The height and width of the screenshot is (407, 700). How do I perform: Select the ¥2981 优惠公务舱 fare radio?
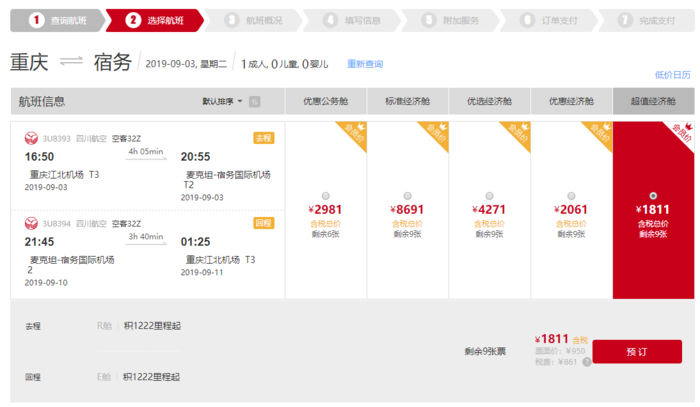tap(325, 195)
